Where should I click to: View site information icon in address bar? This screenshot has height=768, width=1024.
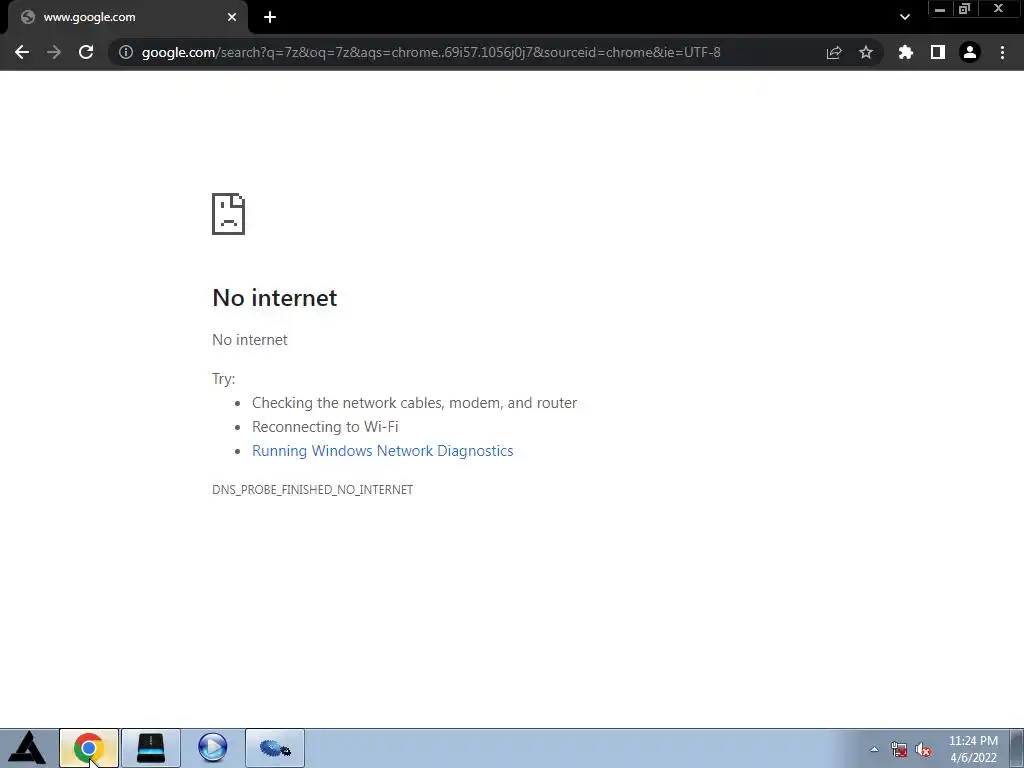click(x=126, y=52)
